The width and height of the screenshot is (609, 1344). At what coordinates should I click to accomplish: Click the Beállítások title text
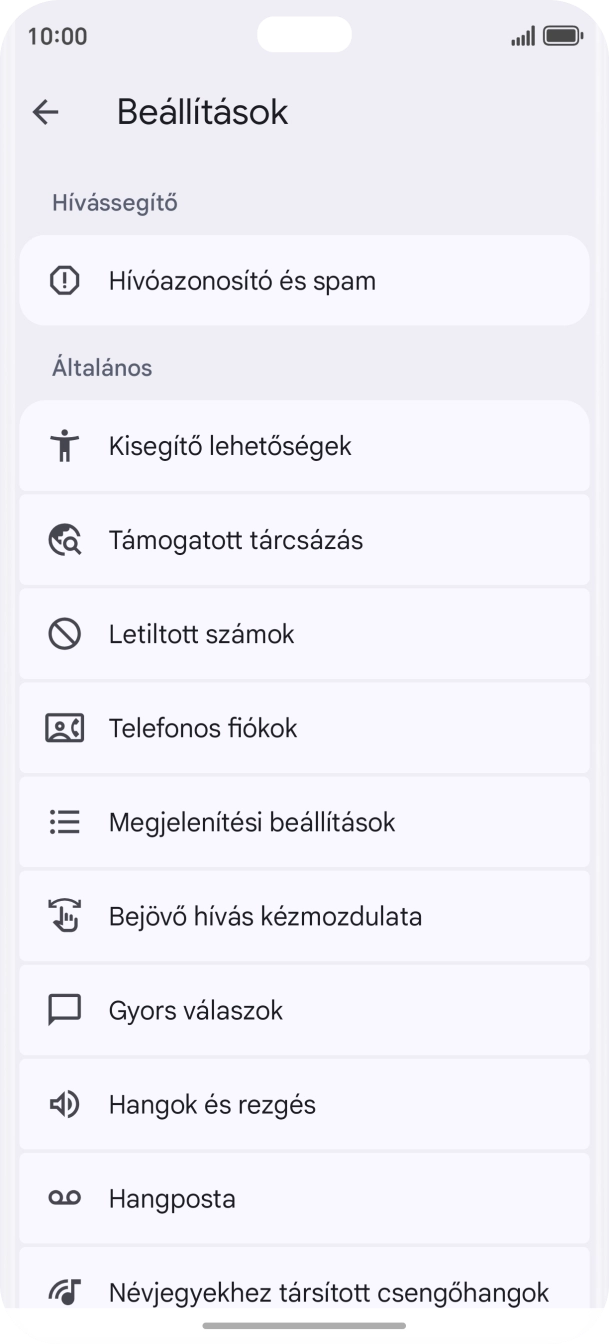tap(201, 111)
